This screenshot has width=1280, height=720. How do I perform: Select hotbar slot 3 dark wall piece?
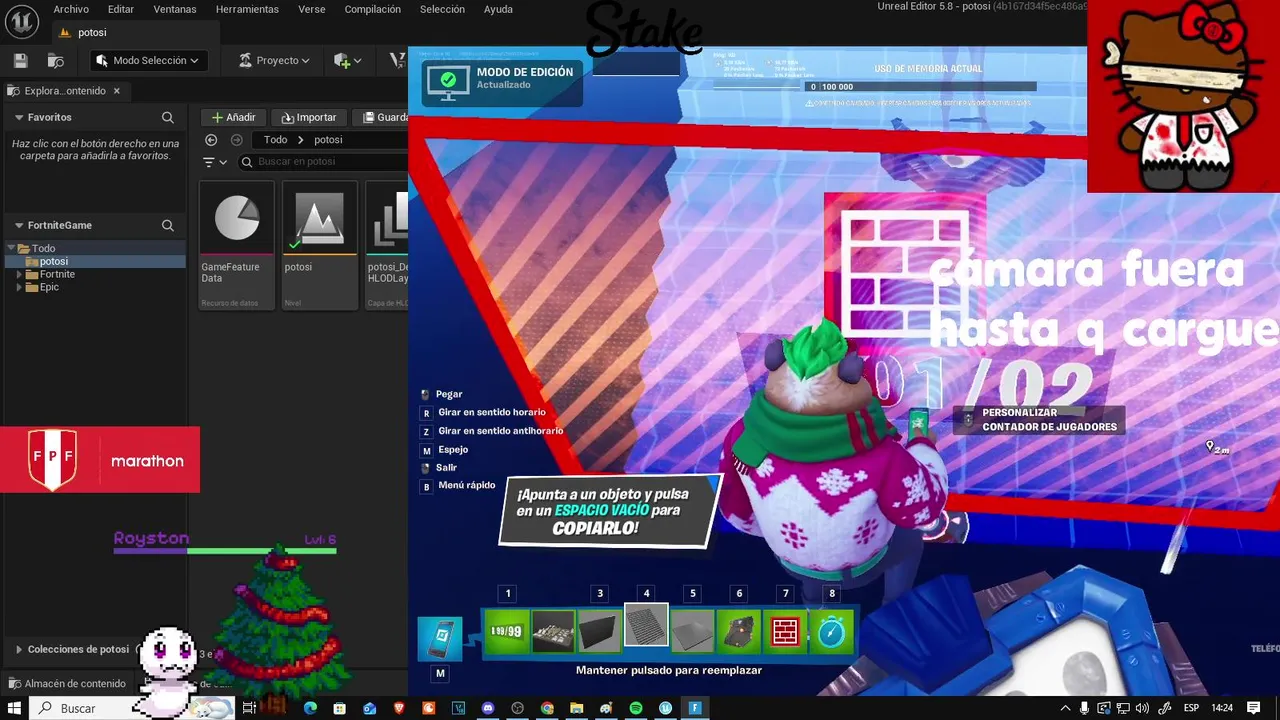click(599, 632)
